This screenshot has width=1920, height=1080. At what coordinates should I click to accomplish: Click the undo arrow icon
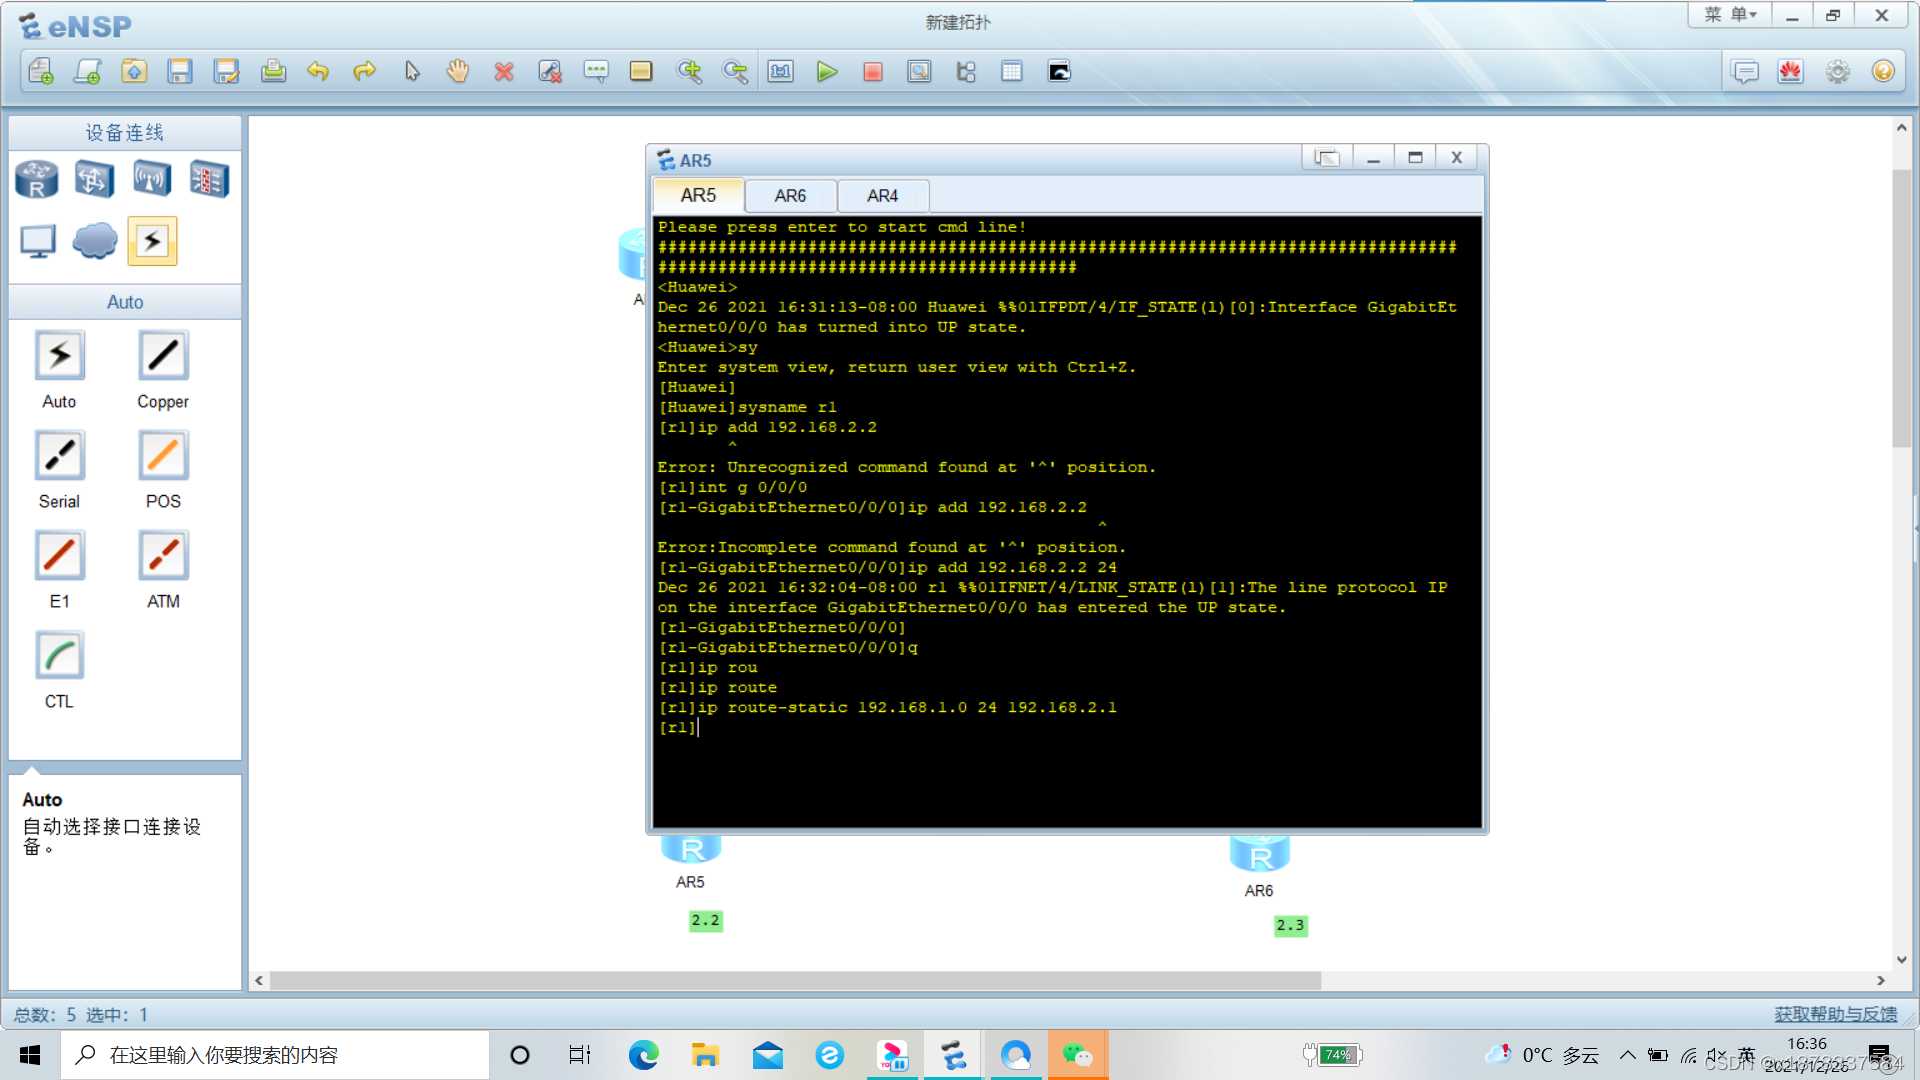coord(318,71)
